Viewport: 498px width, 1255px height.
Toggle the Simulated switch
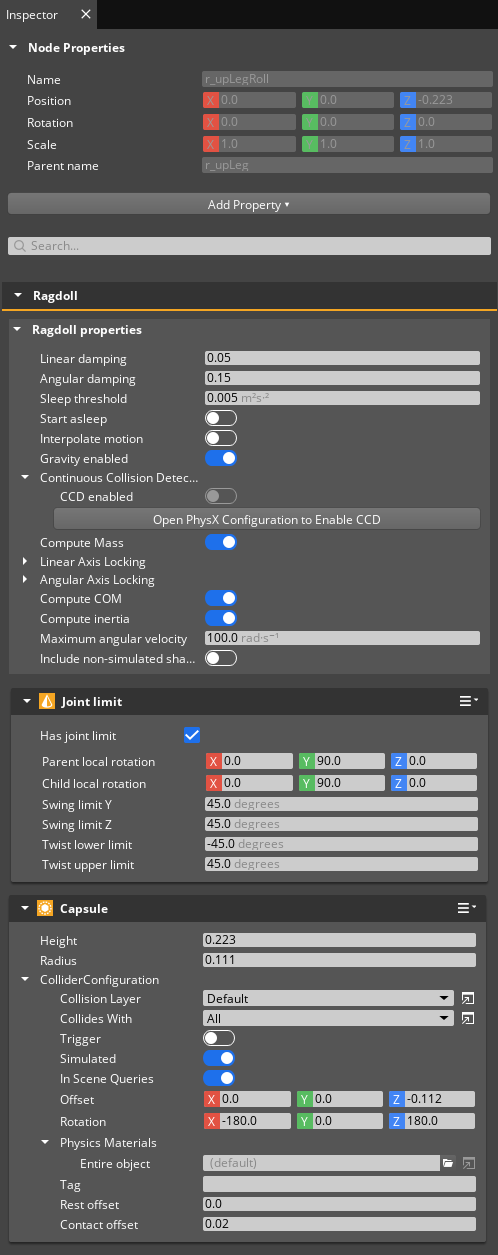[x=219, y=1058]
